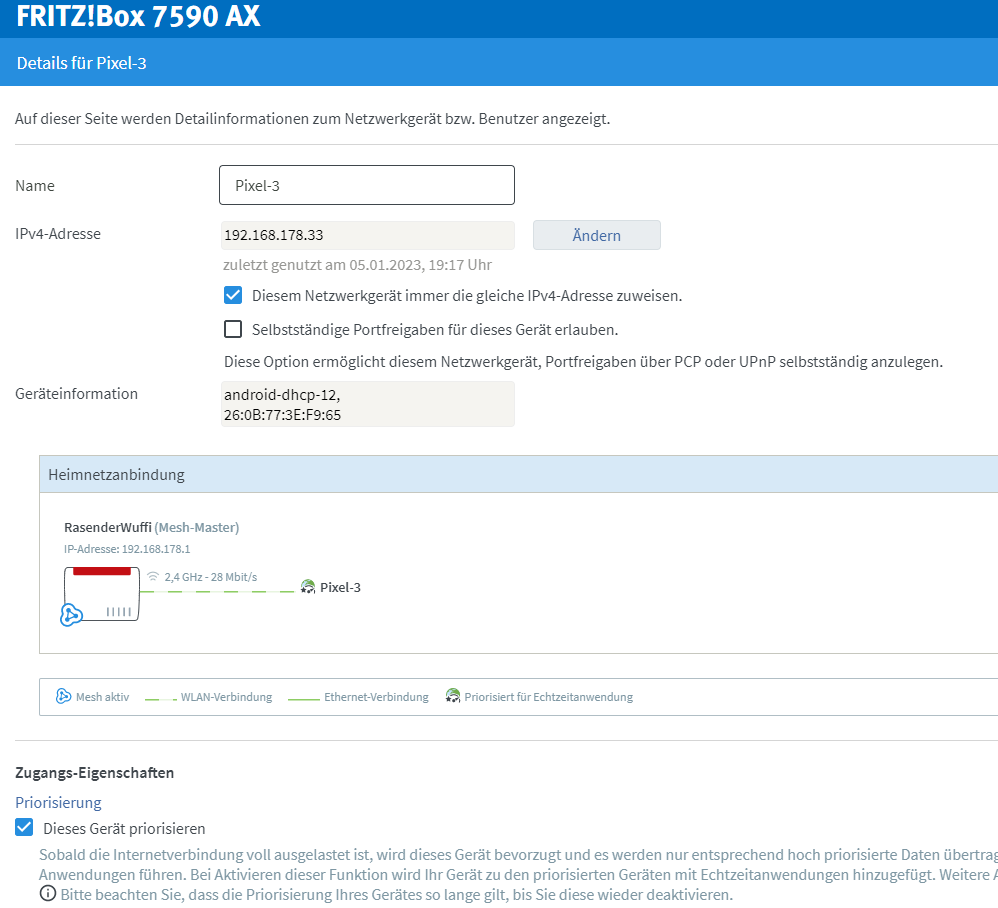Click the FRITZ!Box router device icon
The height and width of the screenshot is (908, 998).
102,594
